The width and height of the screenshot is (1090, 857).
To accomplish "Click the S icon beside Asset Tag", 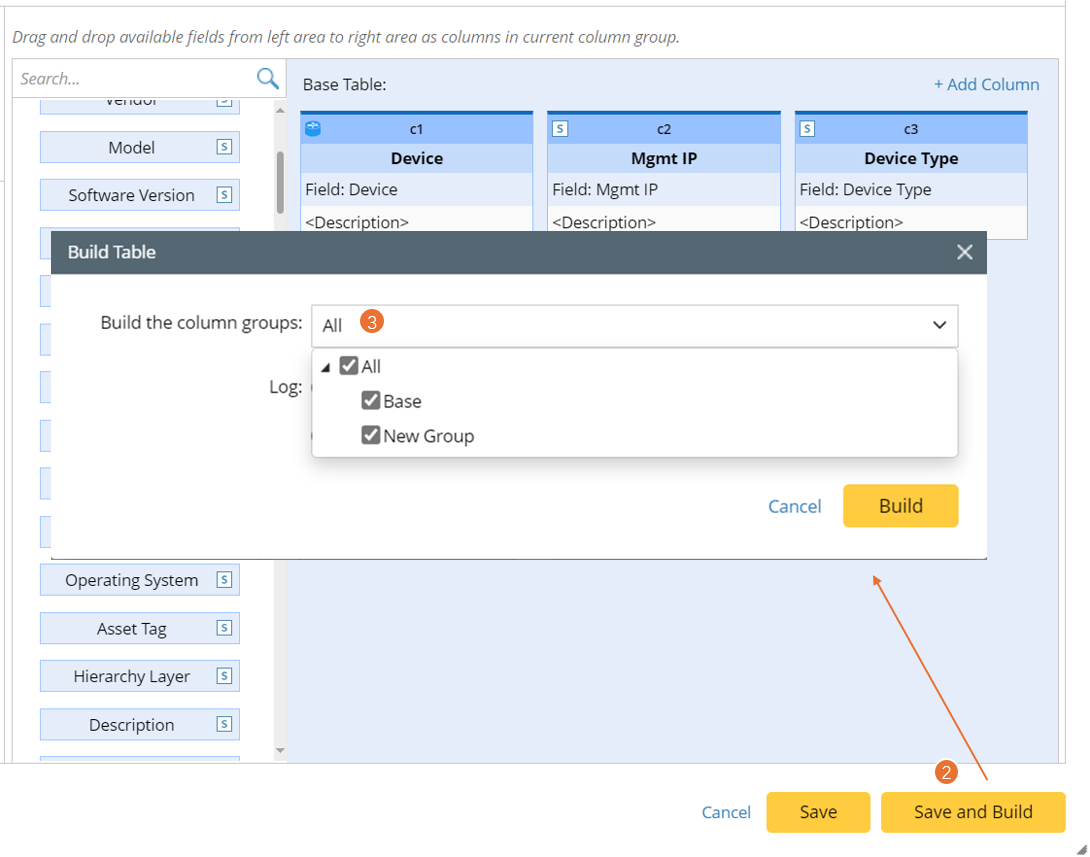I will click(x=224, y=628).
